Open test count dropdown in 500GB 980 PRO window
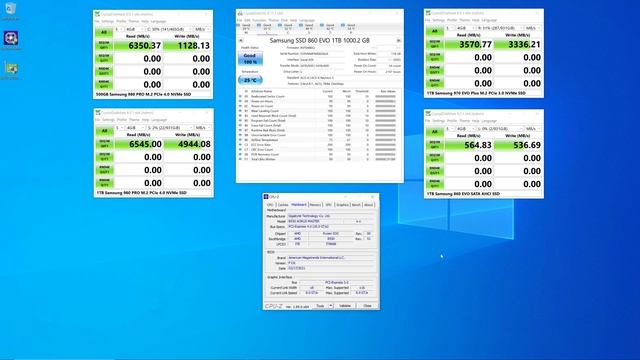 118,29
